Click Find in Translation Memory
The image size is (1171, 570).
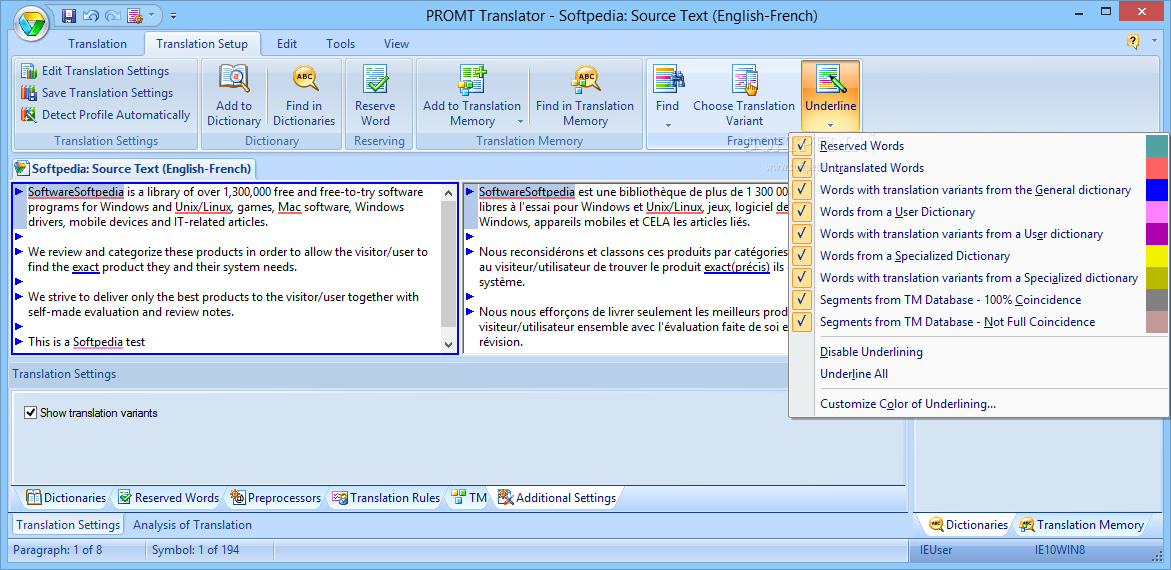585,95
